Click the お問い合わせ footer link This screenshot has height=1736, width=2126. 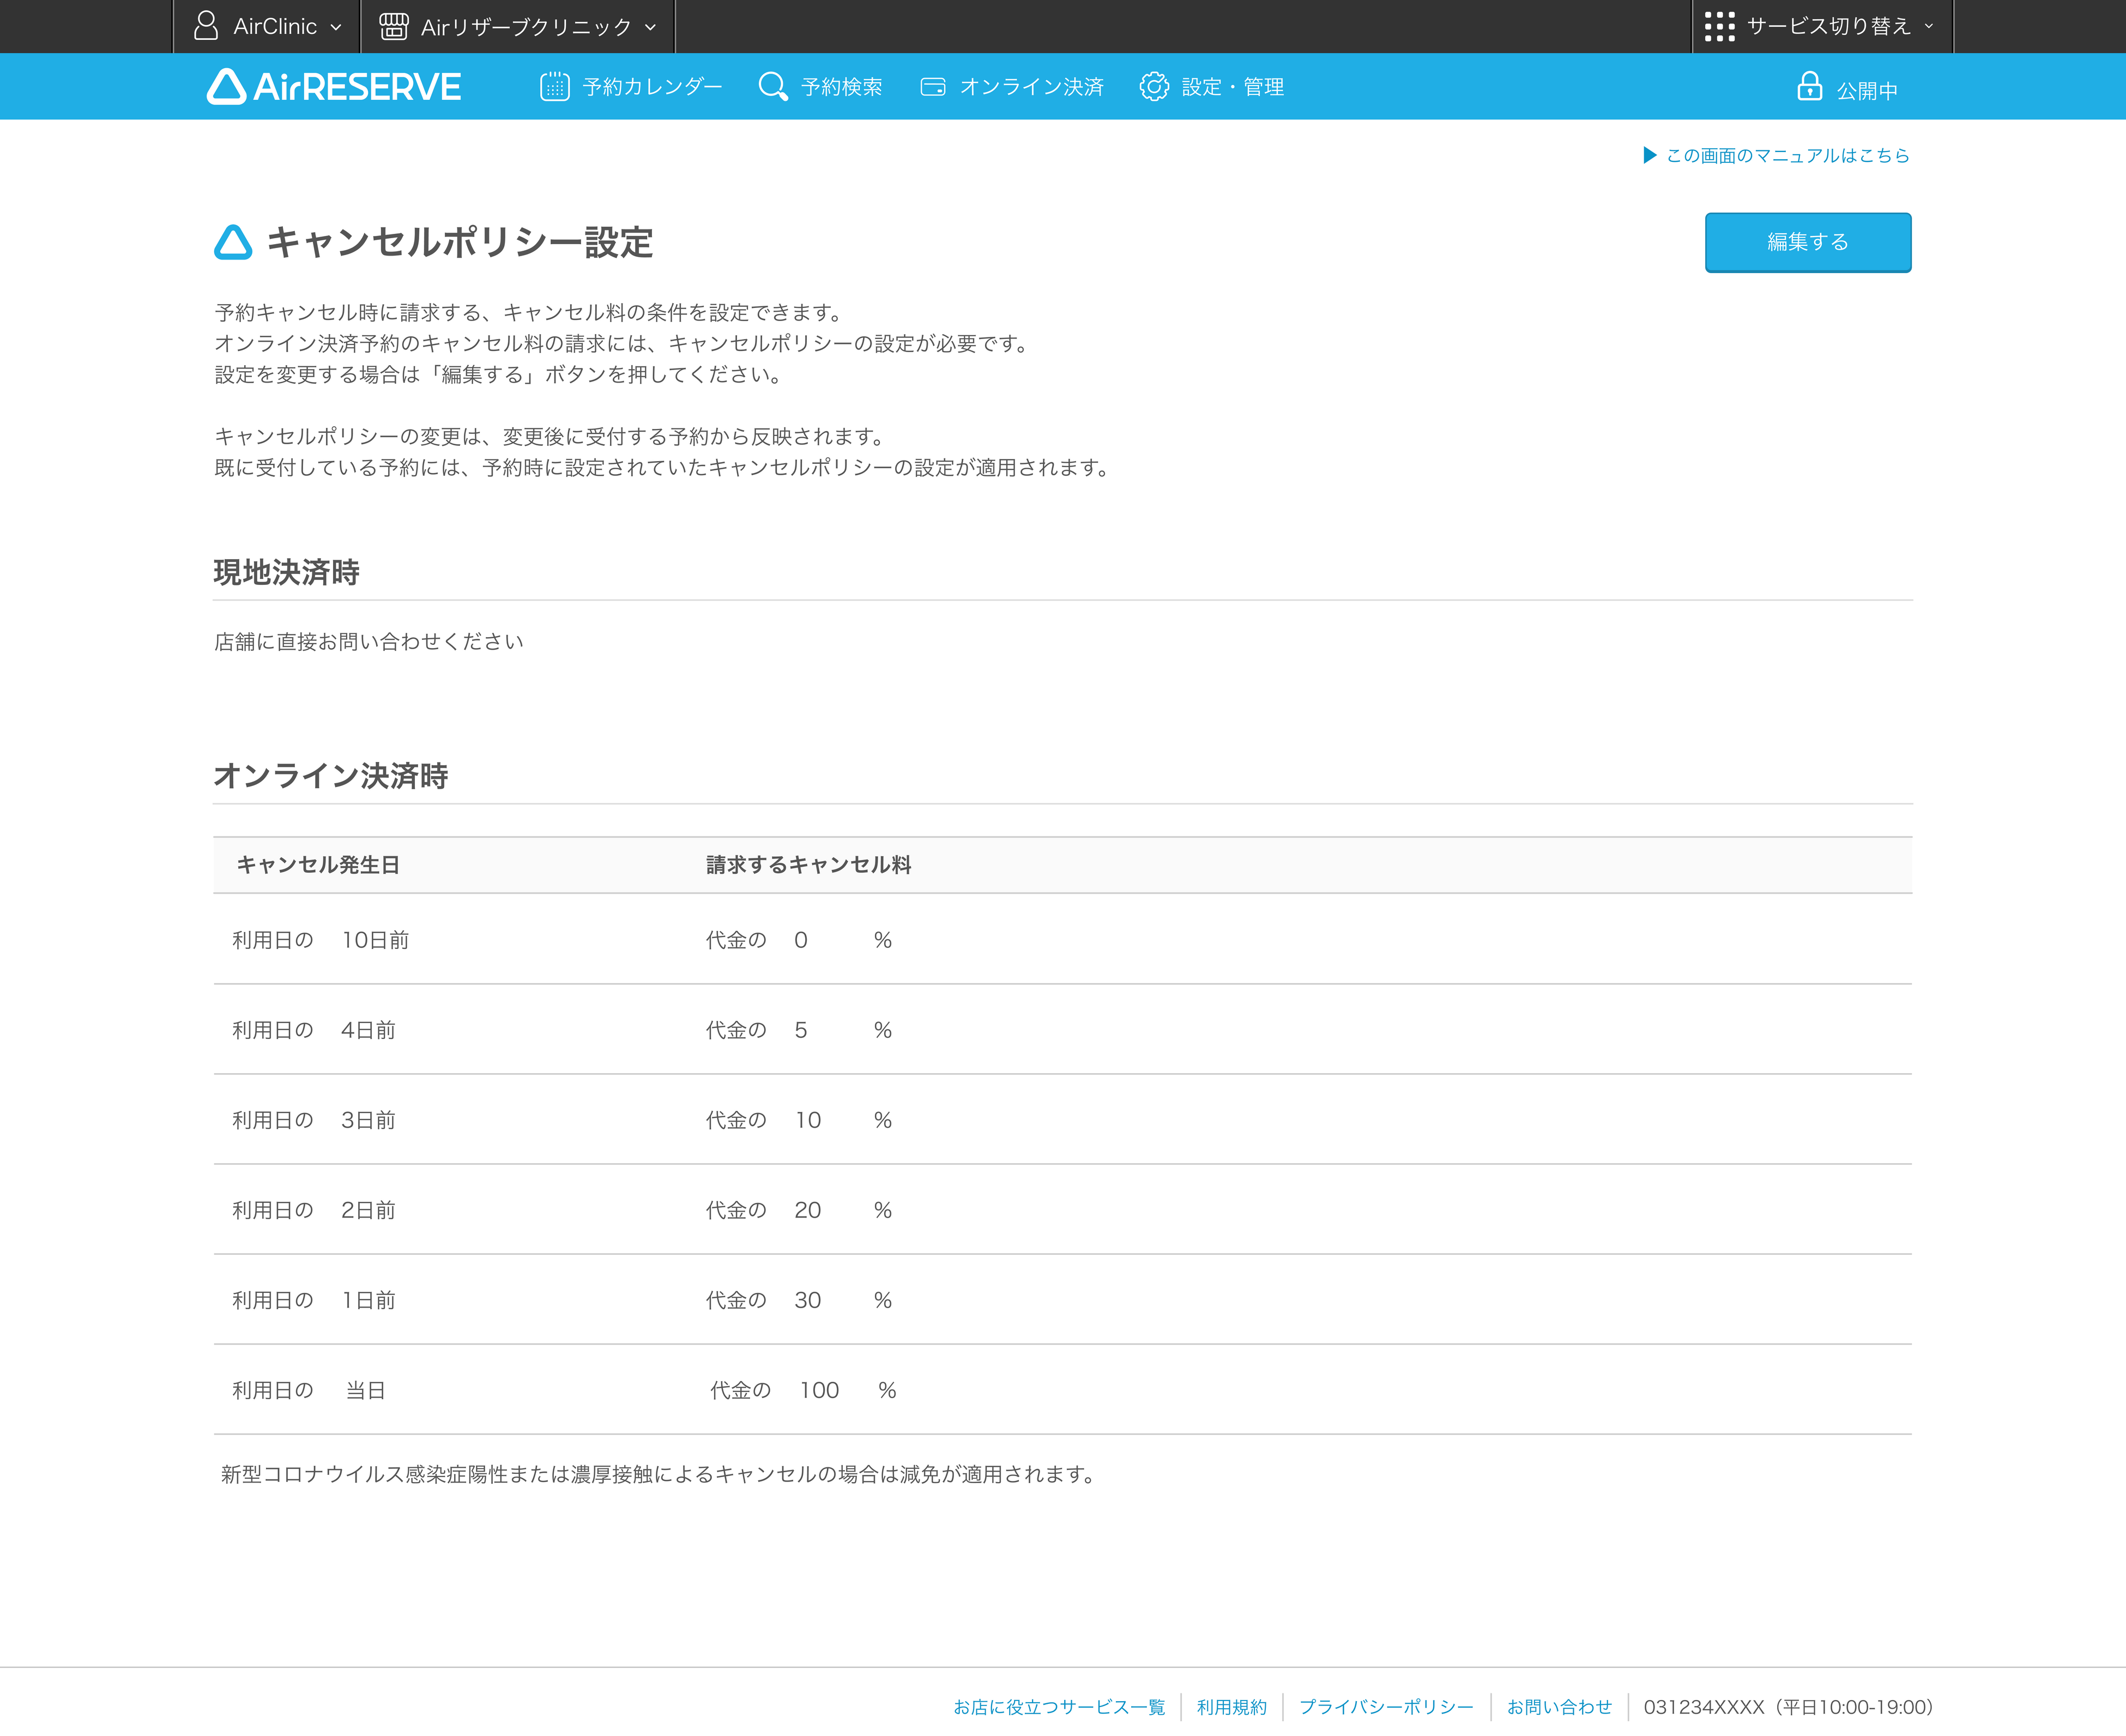pos(1559,1707)
